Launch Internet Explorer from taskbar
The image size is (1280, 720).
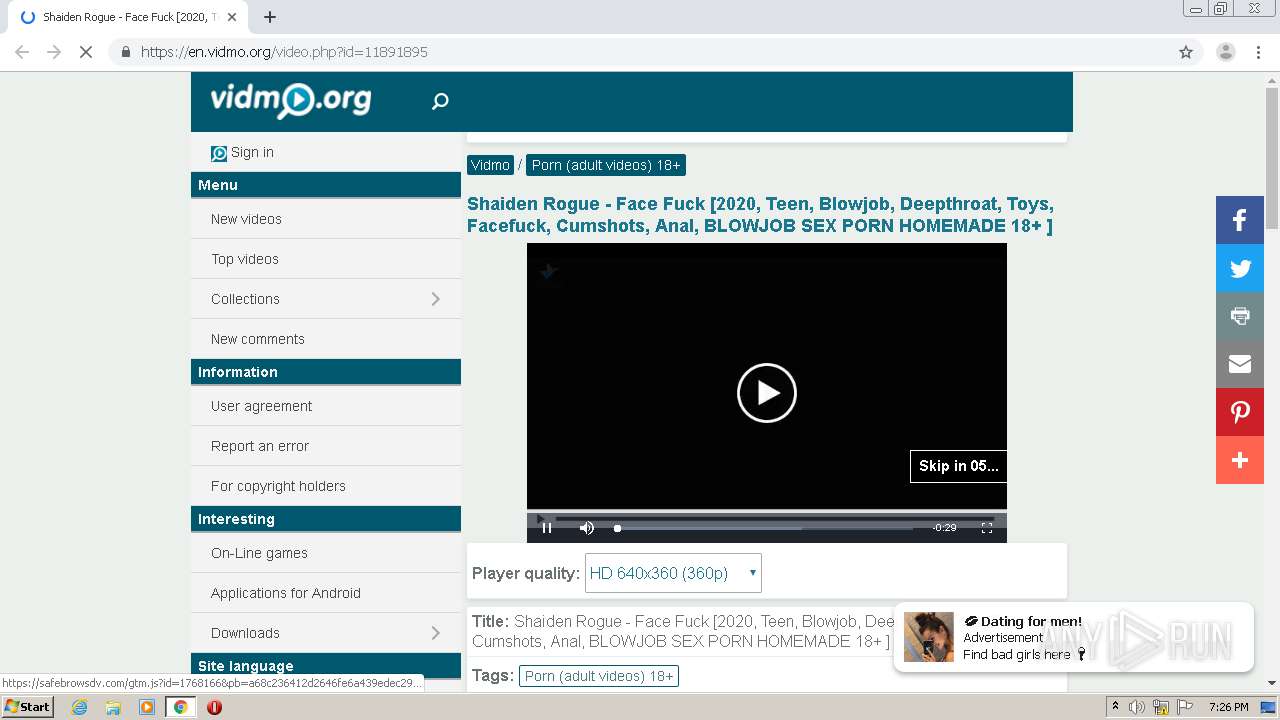80,707
